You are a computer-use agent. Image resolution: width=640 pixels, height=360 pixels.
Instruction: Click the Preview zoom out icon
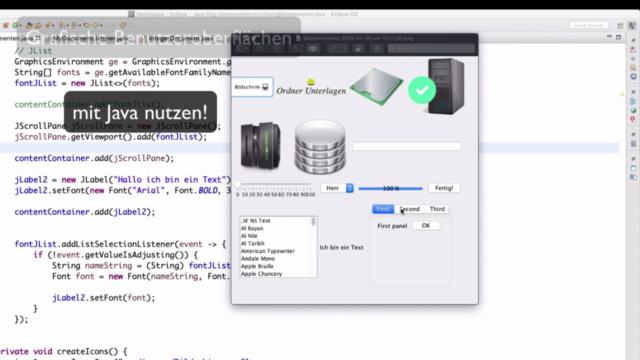click(x=260, y=49)
